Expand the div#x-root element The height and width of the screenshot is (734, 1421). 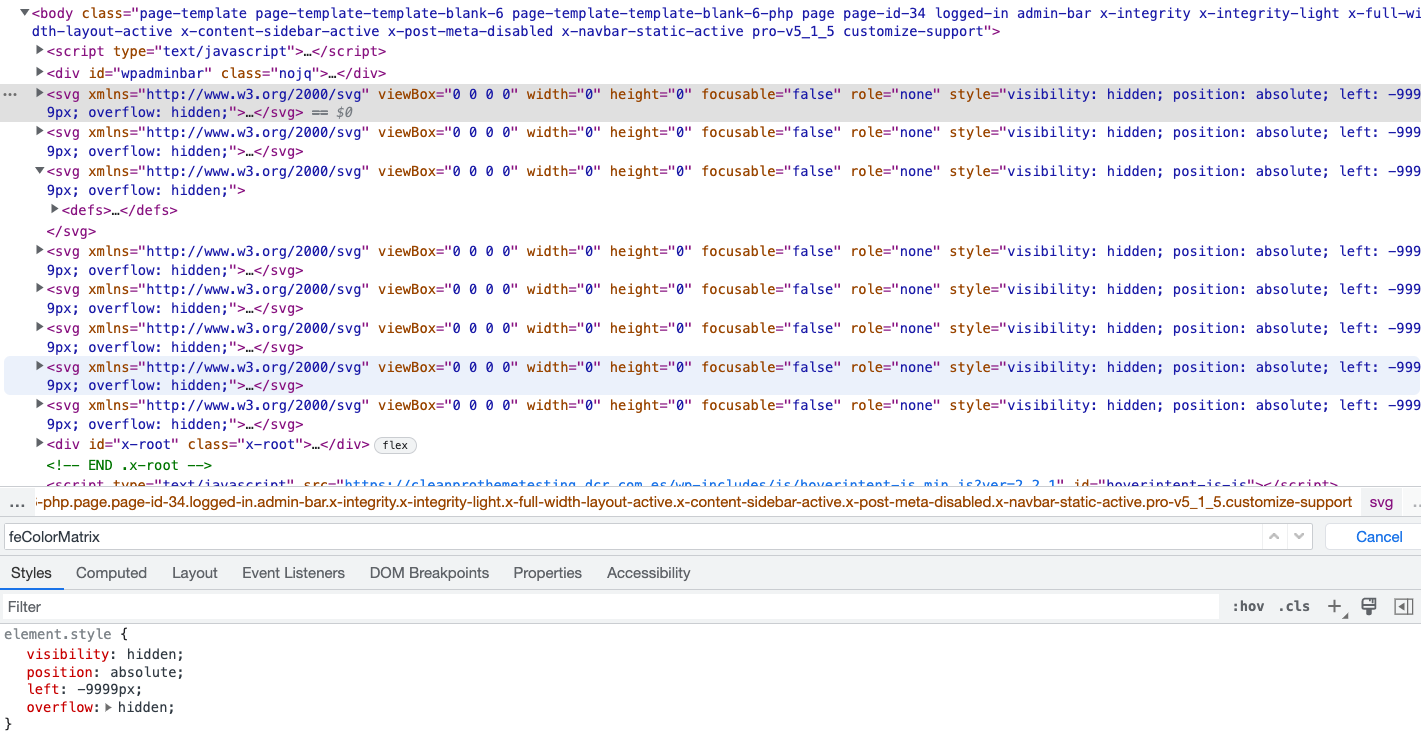pyautogui.click(x=40, y=444)
